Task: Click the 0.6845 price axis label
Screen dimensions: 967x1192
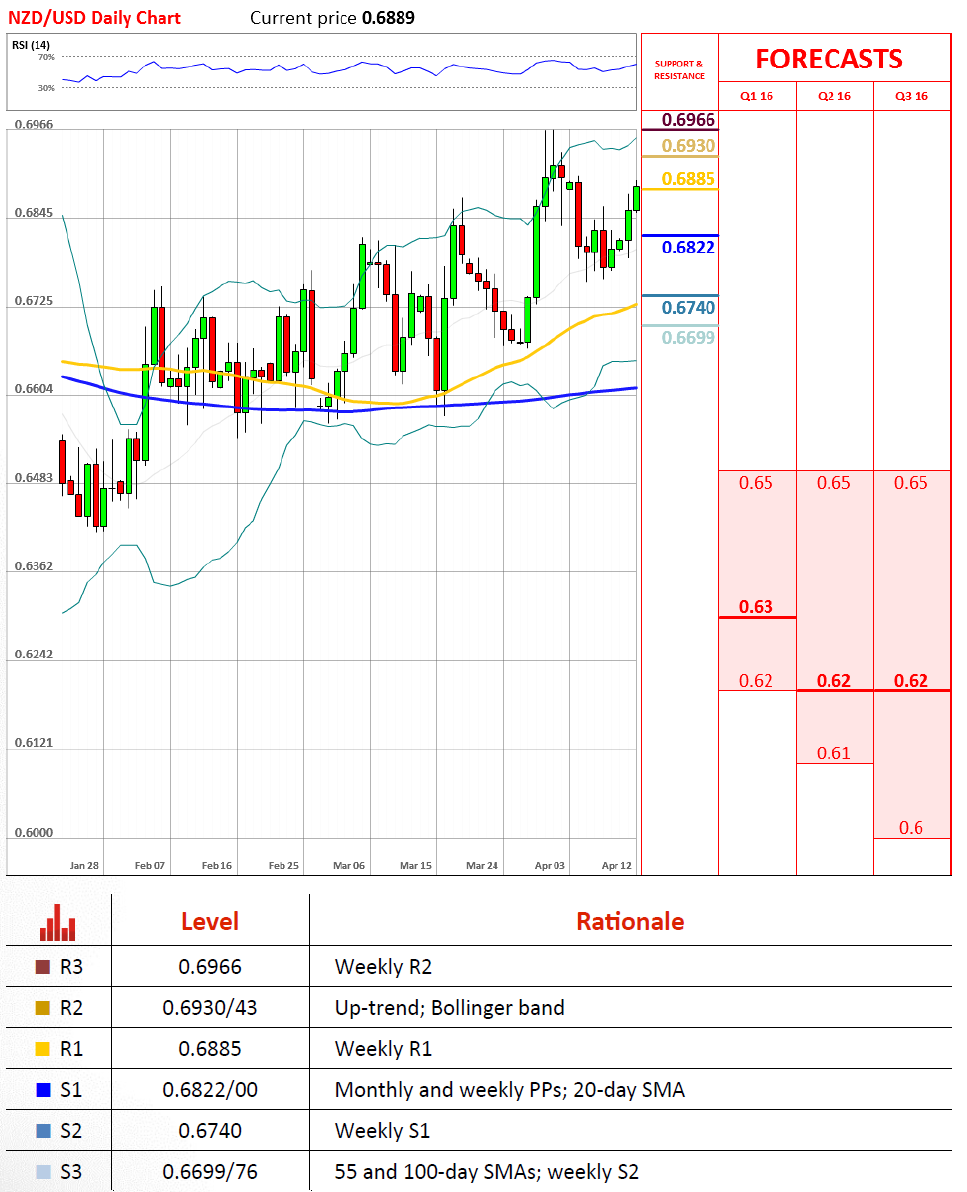Action: (x=34, y=213)
